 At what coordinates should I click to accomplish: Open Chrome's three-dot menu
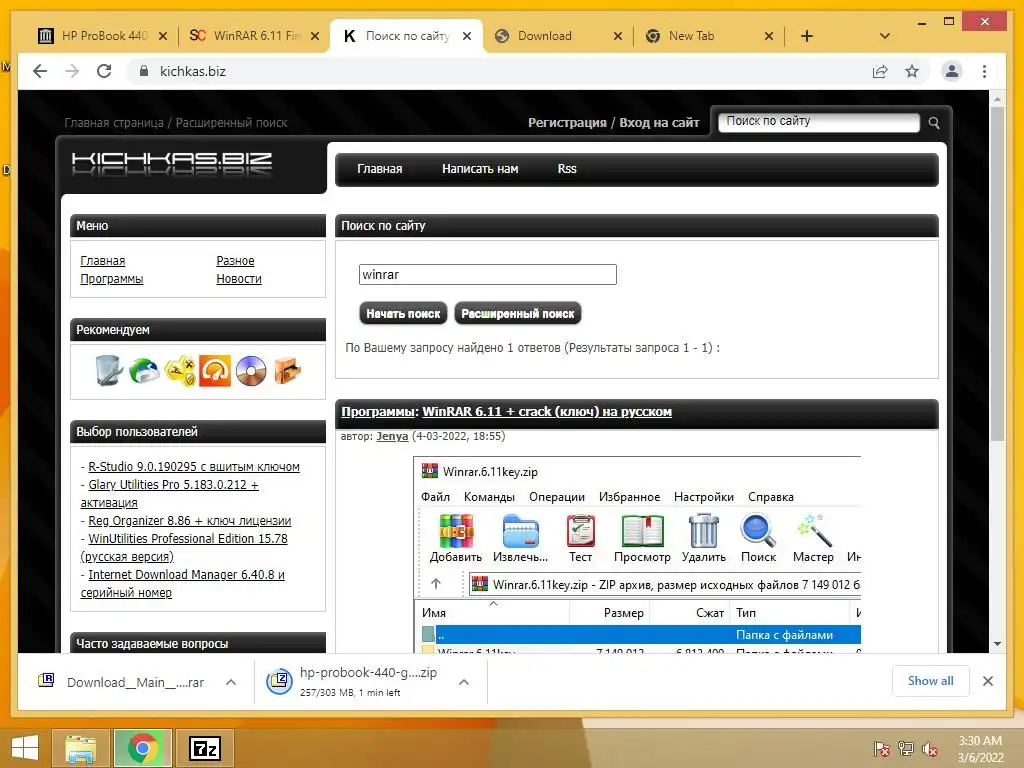point(984,71)
